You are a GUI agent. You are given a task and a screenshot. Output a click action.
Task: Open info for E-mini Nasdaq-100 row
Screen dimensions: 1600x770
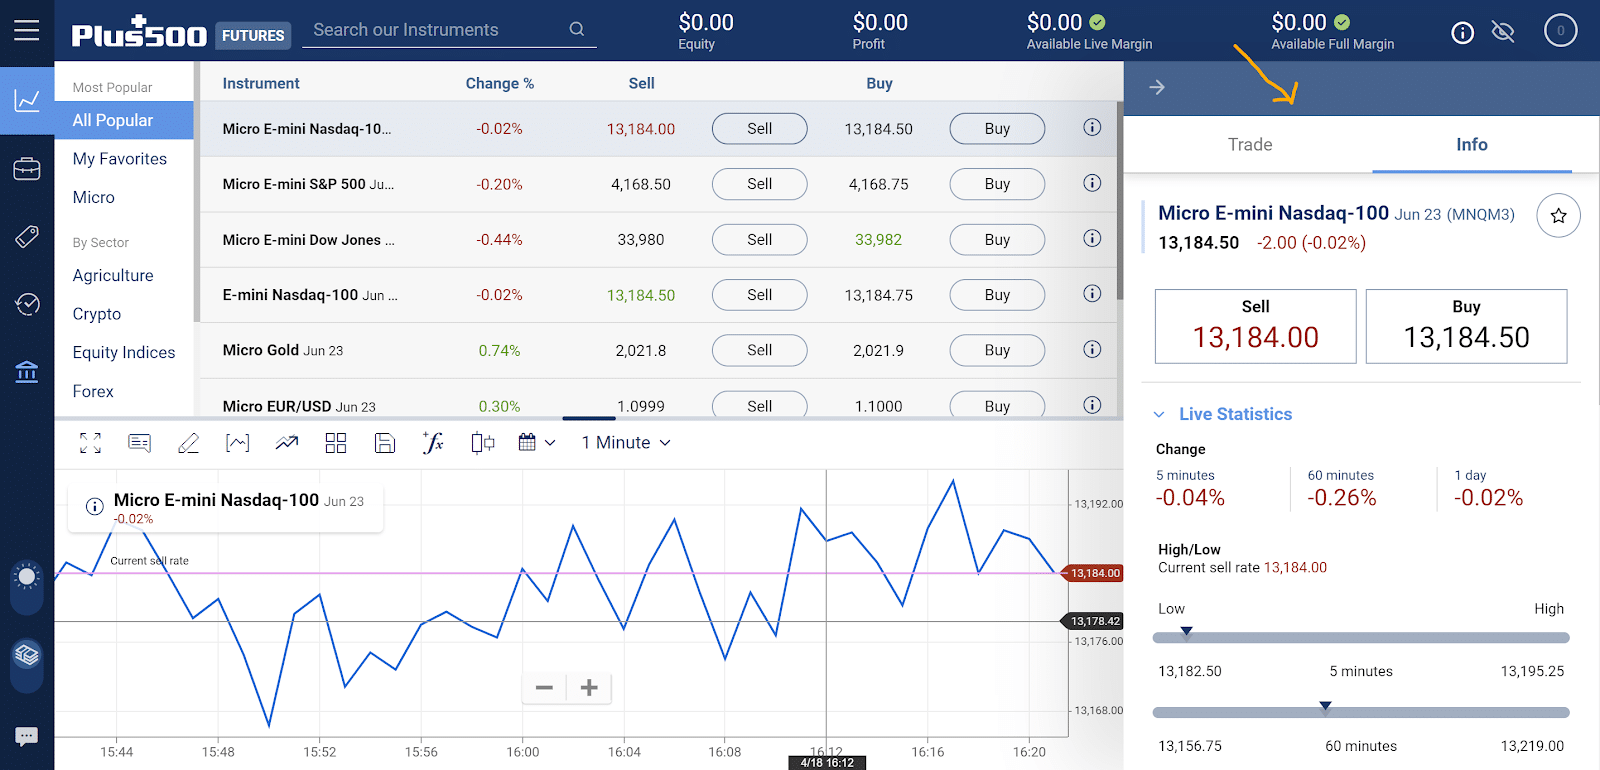pos(1092,293)
